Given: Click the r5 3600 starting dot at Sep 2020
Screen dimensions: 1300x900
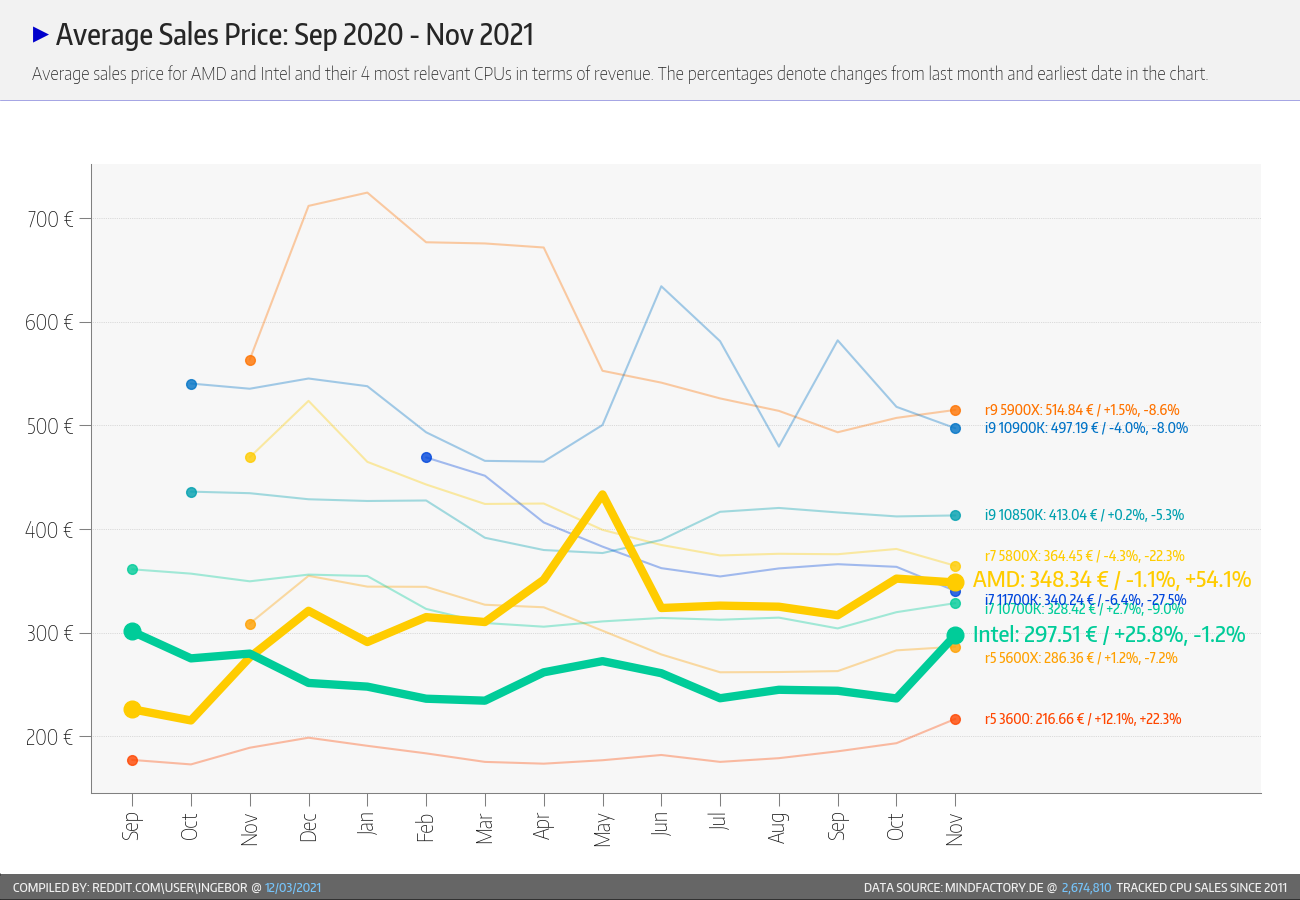Looking at the screenshot, I should (x=132, y=760).
